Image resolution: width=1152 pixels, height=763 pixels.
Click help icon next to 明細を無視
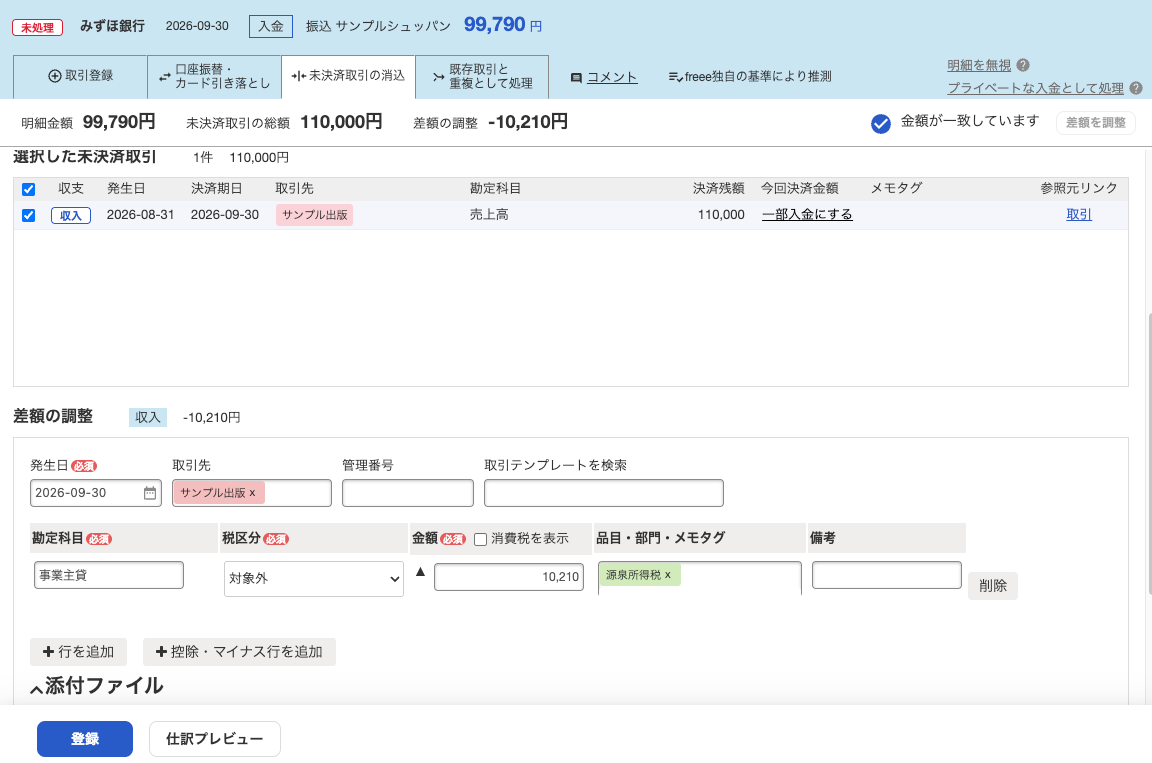pyautogui.click(x=1023, y=65)
